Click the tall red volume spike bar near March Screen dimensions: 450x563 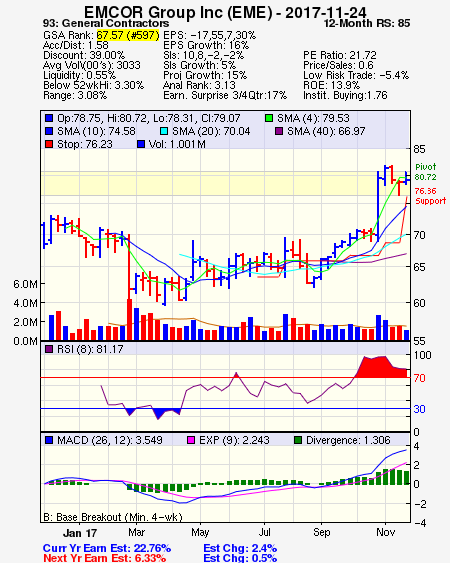130,320
